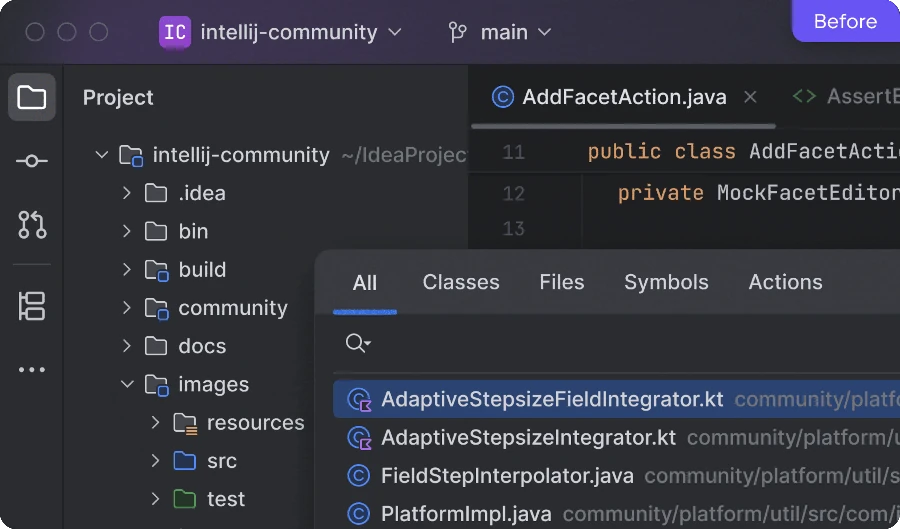Collapse the images folder

(127, 384)
